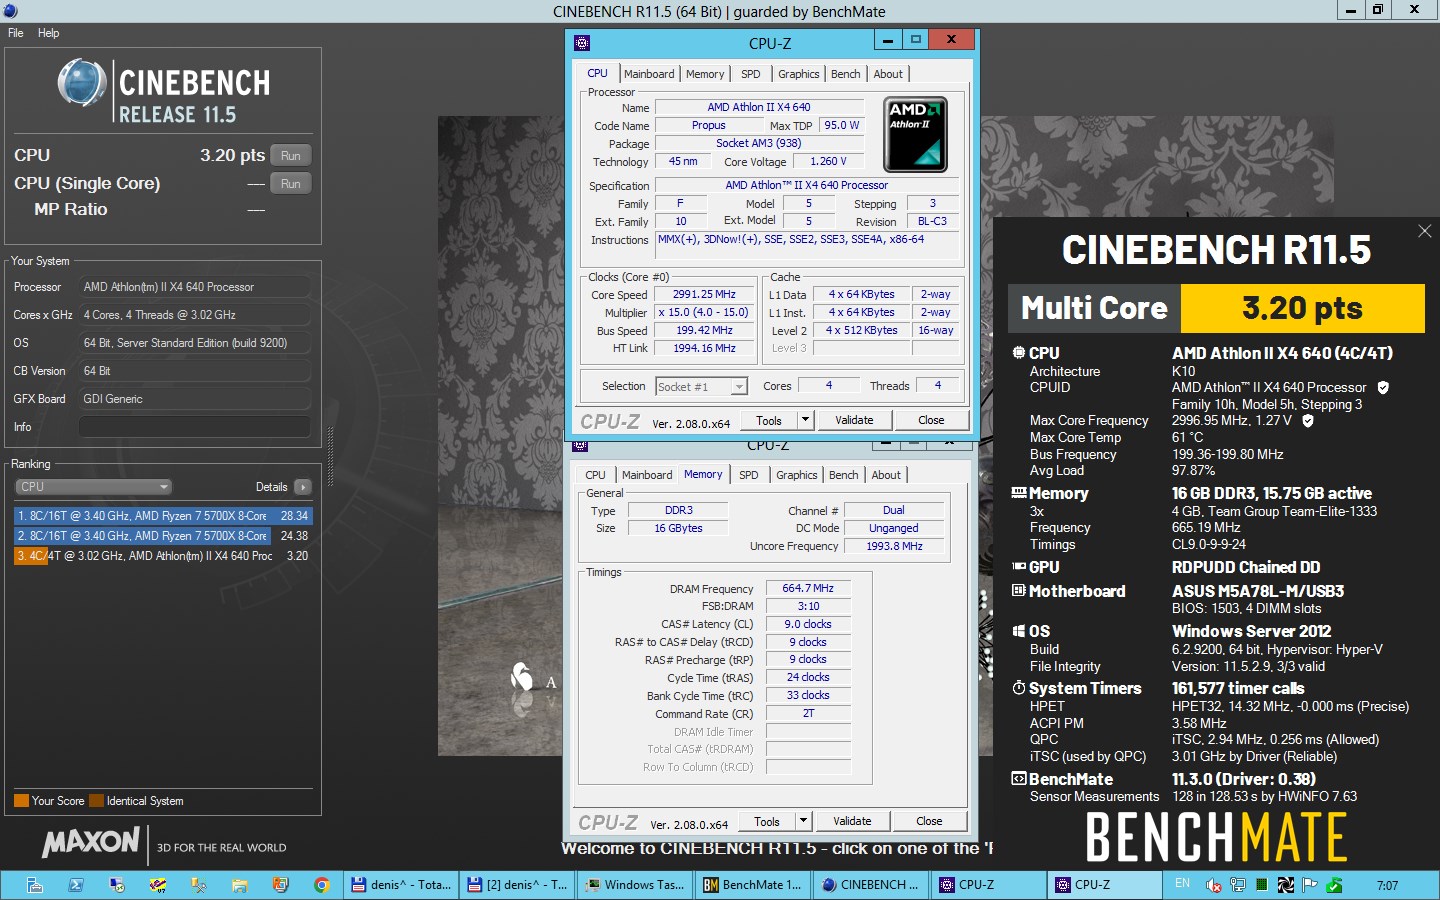1440x900 pixels.
Task: Click the 3.20 pts Multi Core score
Action: click(1302, 308)
